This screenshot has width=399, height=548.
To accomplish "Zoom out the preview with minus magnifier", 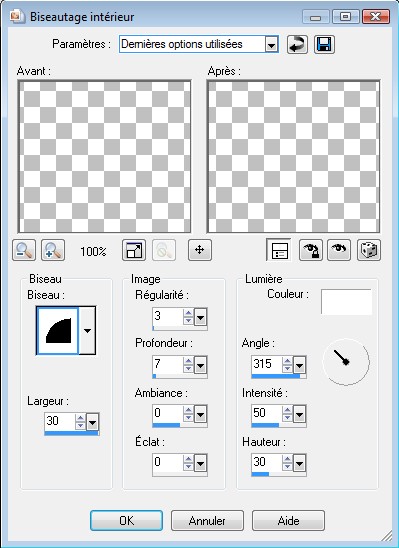I will click(x=24, y=250).
